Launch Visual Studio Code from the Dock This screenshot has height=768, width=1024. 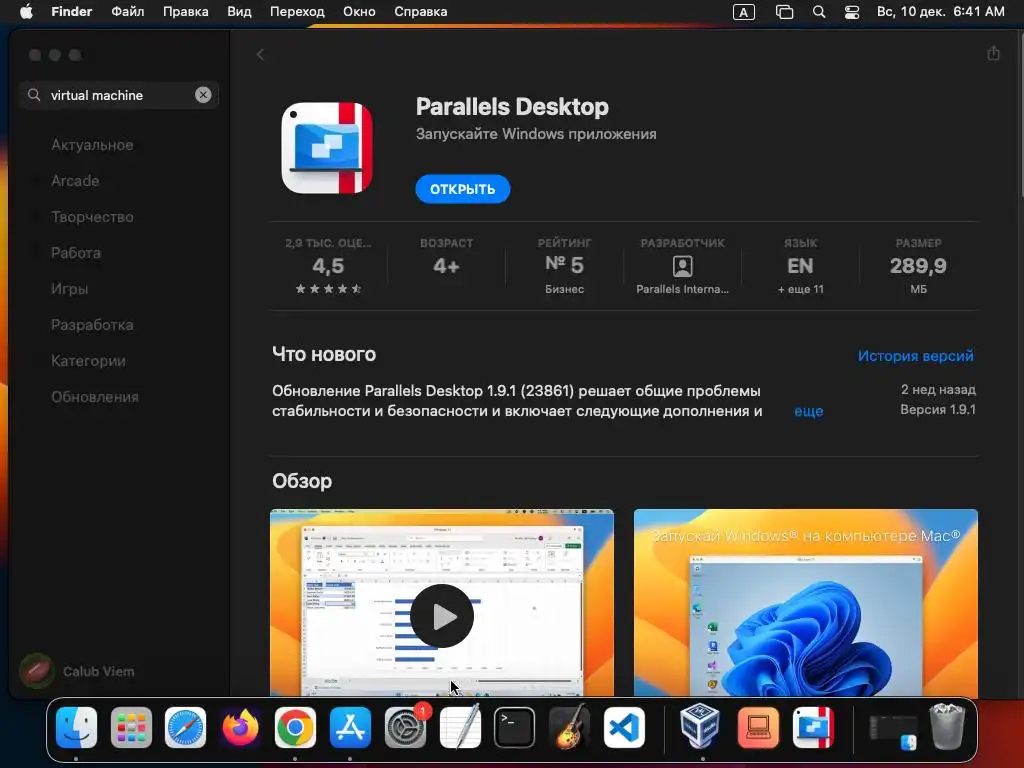pyautogui.click(x=624, y=728)
